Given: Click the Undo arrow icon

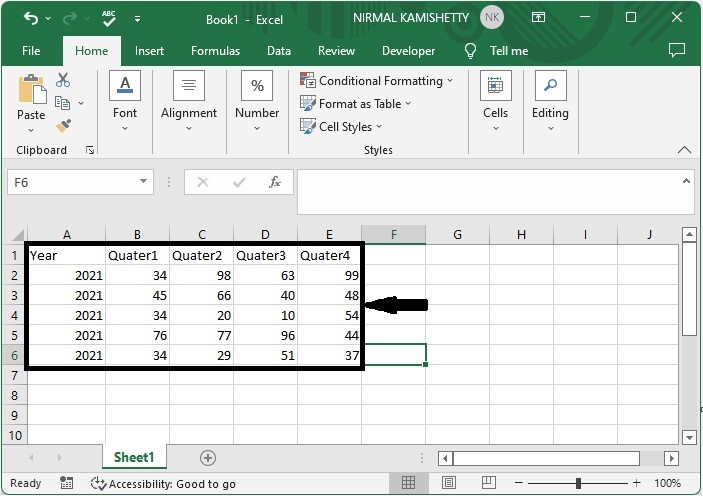Looking at the screenshot, I should 30,18.
